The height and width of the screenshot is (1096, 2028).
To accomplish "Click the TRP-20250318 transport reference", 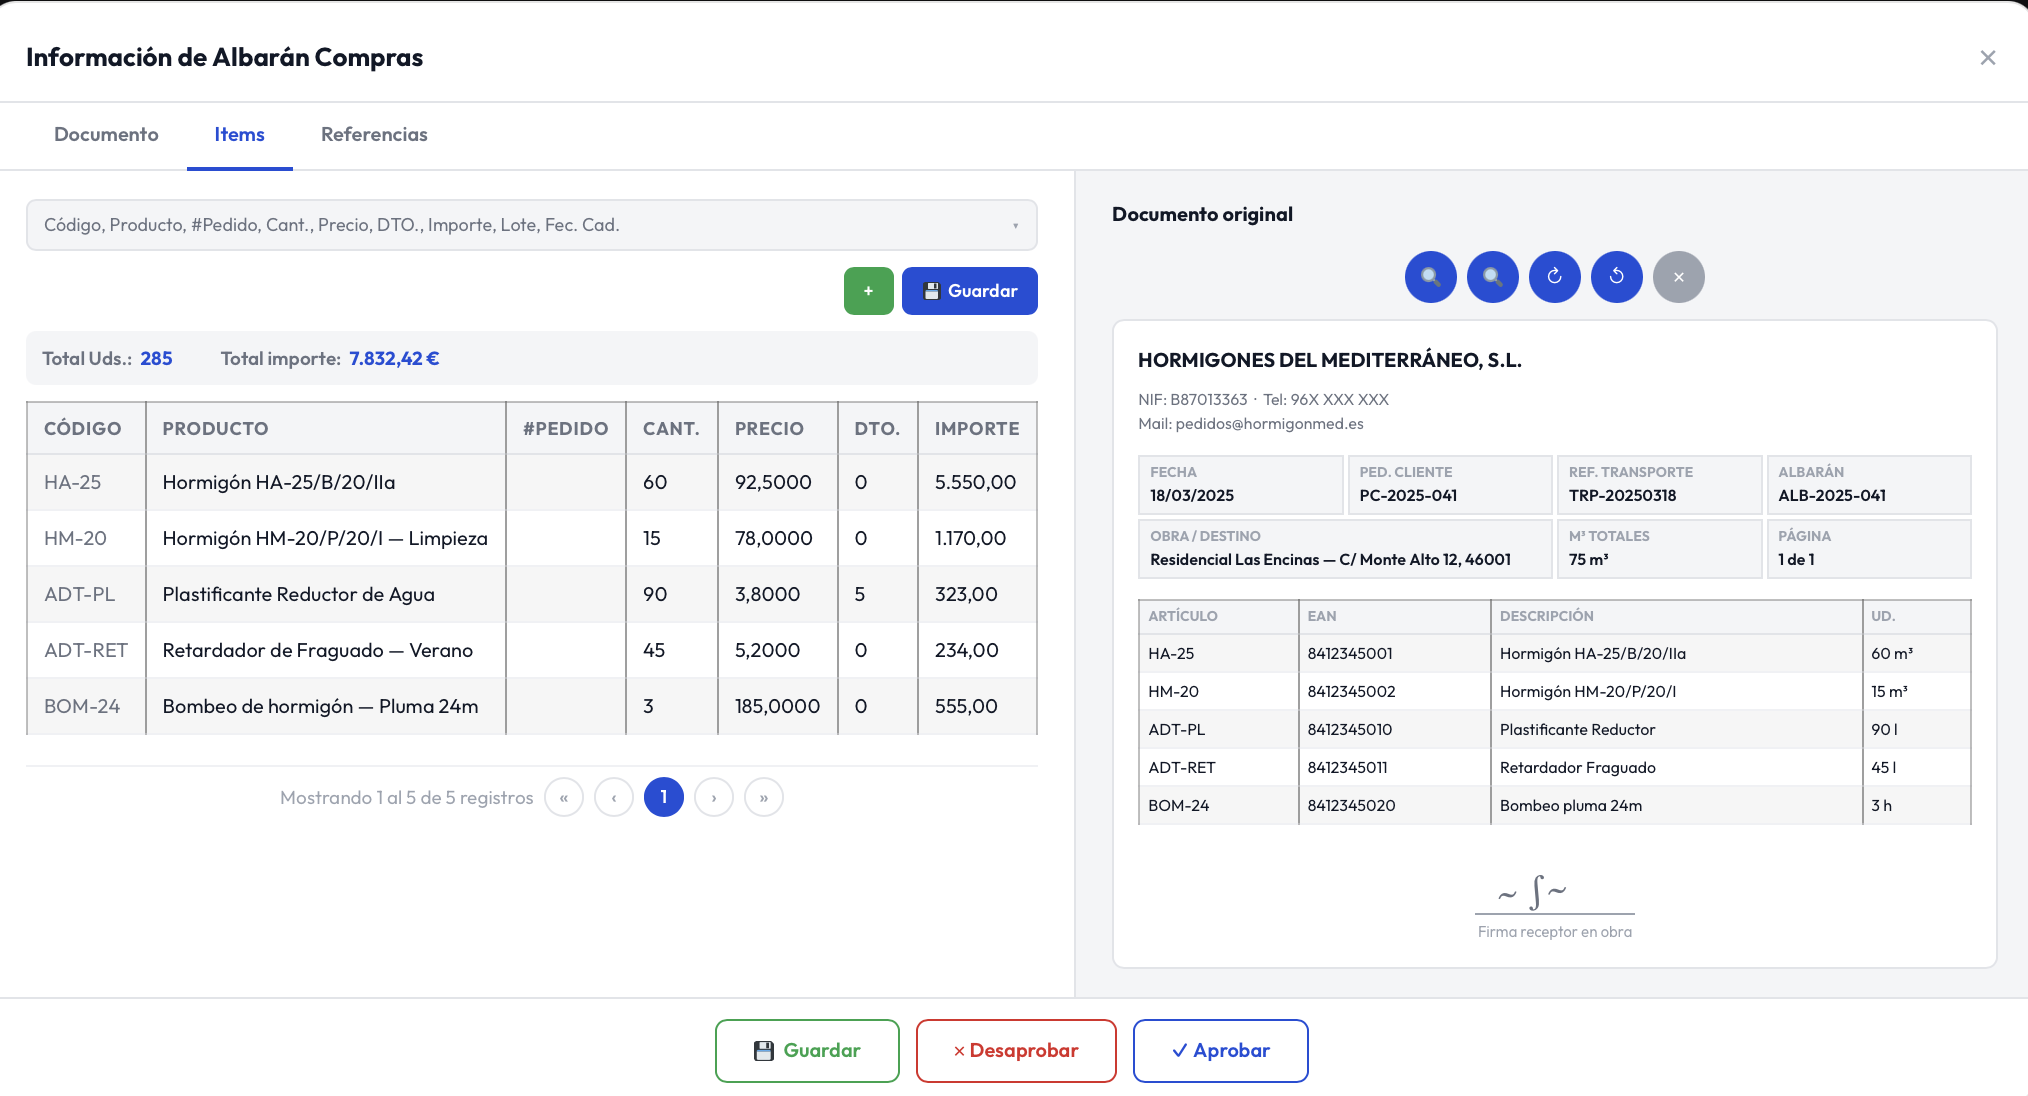I will 1622,496.
